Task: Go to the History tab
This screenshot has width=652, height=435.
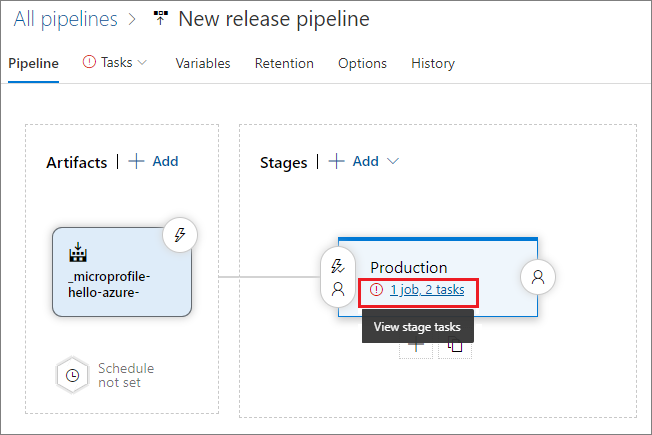Action: (x=433, y=63)
